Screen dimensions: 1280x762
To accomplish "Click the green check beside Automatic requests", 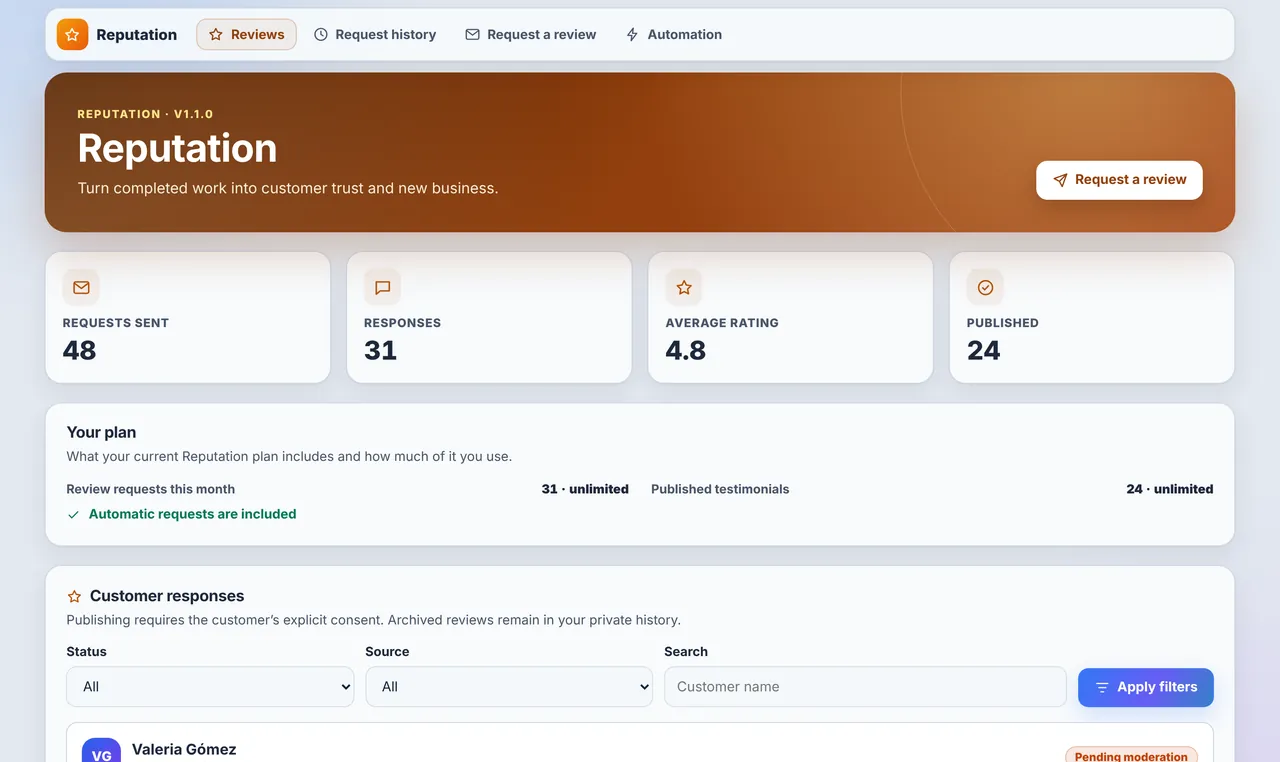I will tap(73, 514).
